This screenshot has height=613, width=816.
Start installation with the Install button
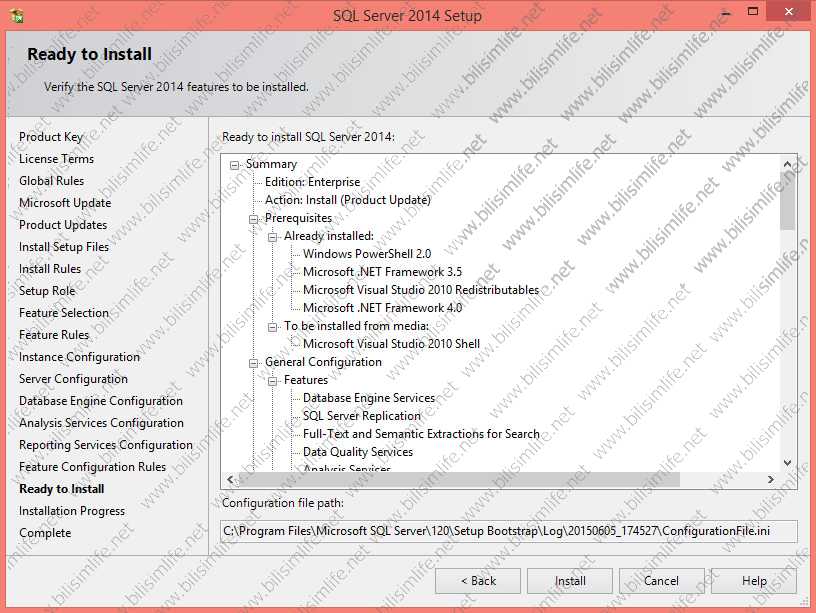pyautogui.click(x=570, y=581)
